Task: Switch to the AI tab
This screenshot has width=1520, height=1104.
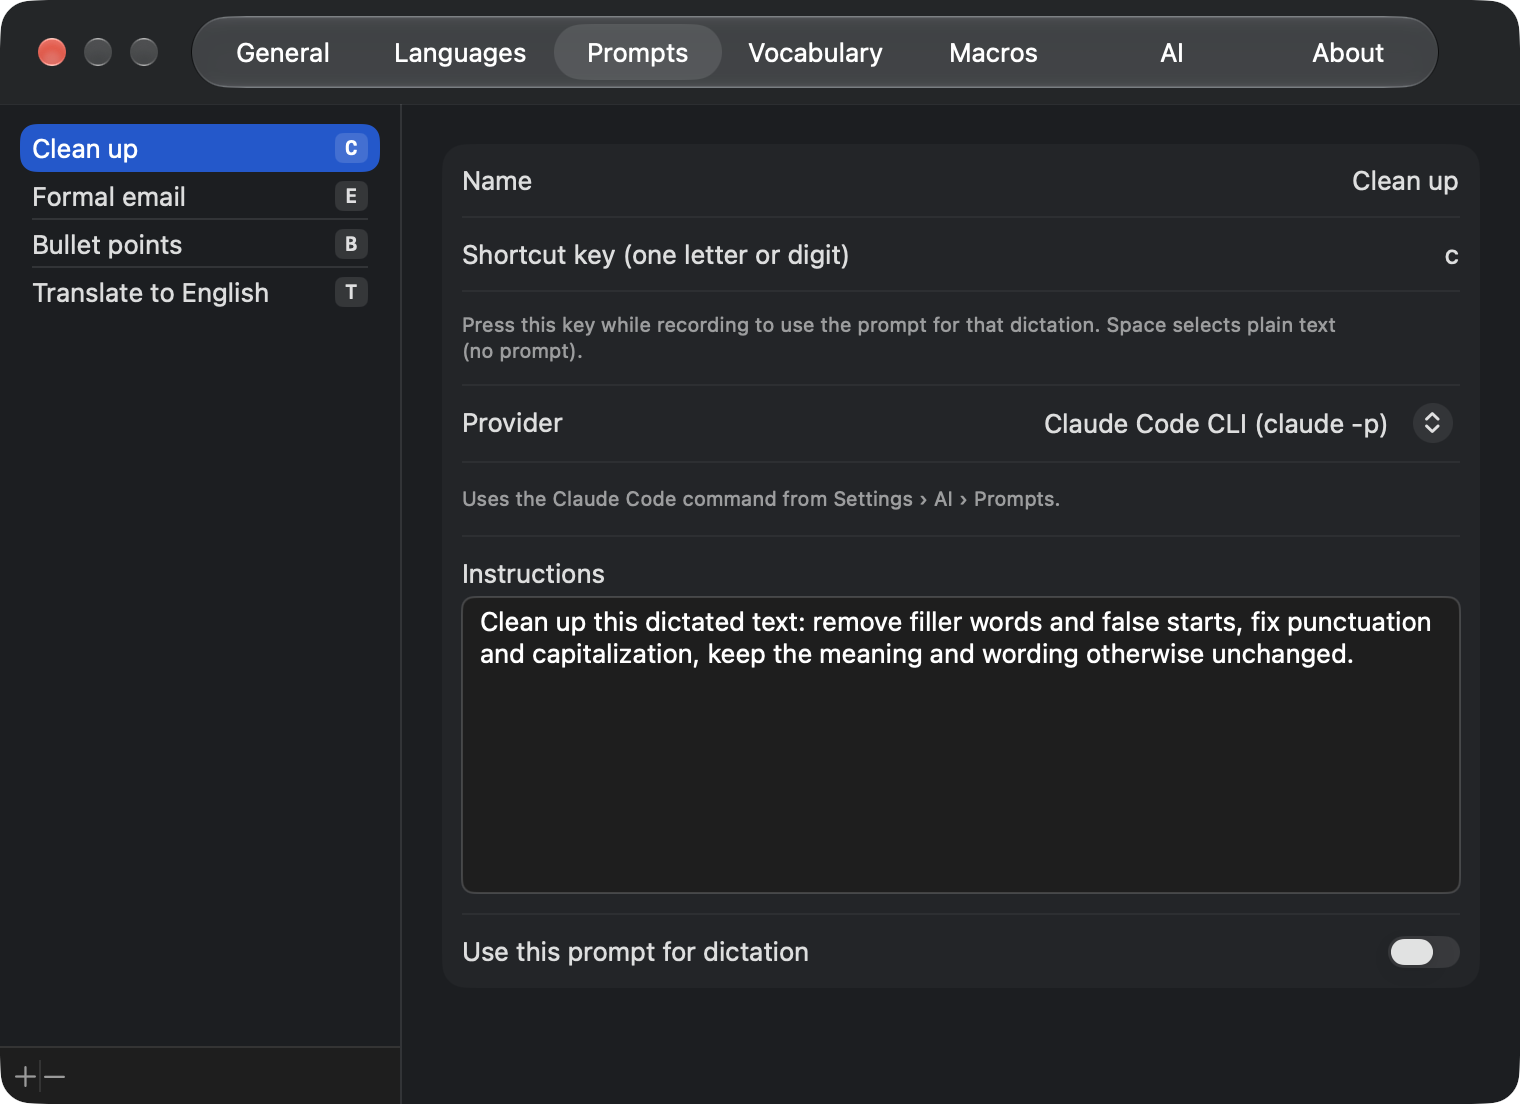Action: pos(1172,53)
